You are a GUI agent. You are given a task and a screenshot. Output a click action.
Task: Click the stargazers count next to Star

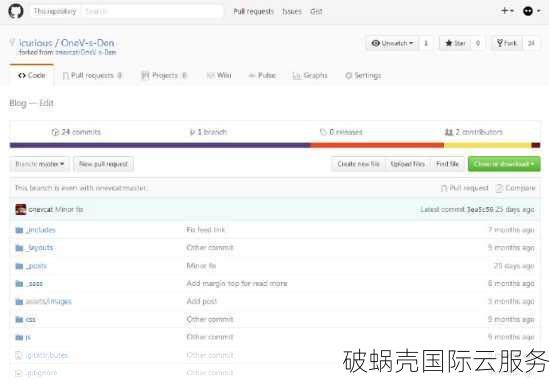(x=478, y=43)
